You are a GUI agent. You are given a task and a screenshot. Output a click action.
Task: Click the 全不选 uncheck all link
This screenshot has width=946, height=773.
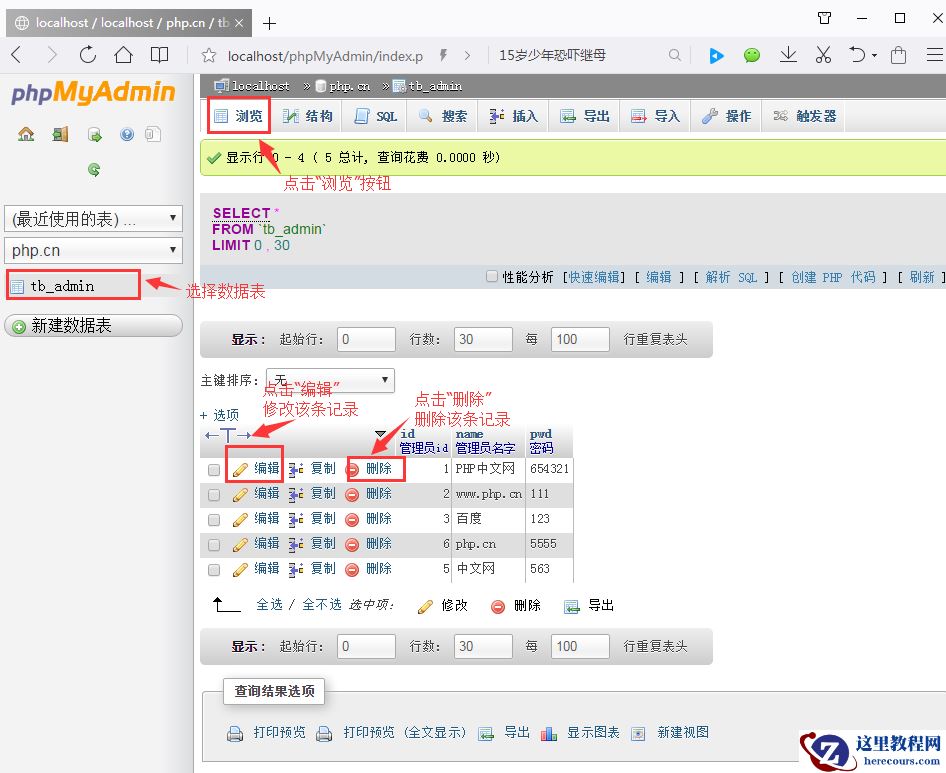(322, 605)
